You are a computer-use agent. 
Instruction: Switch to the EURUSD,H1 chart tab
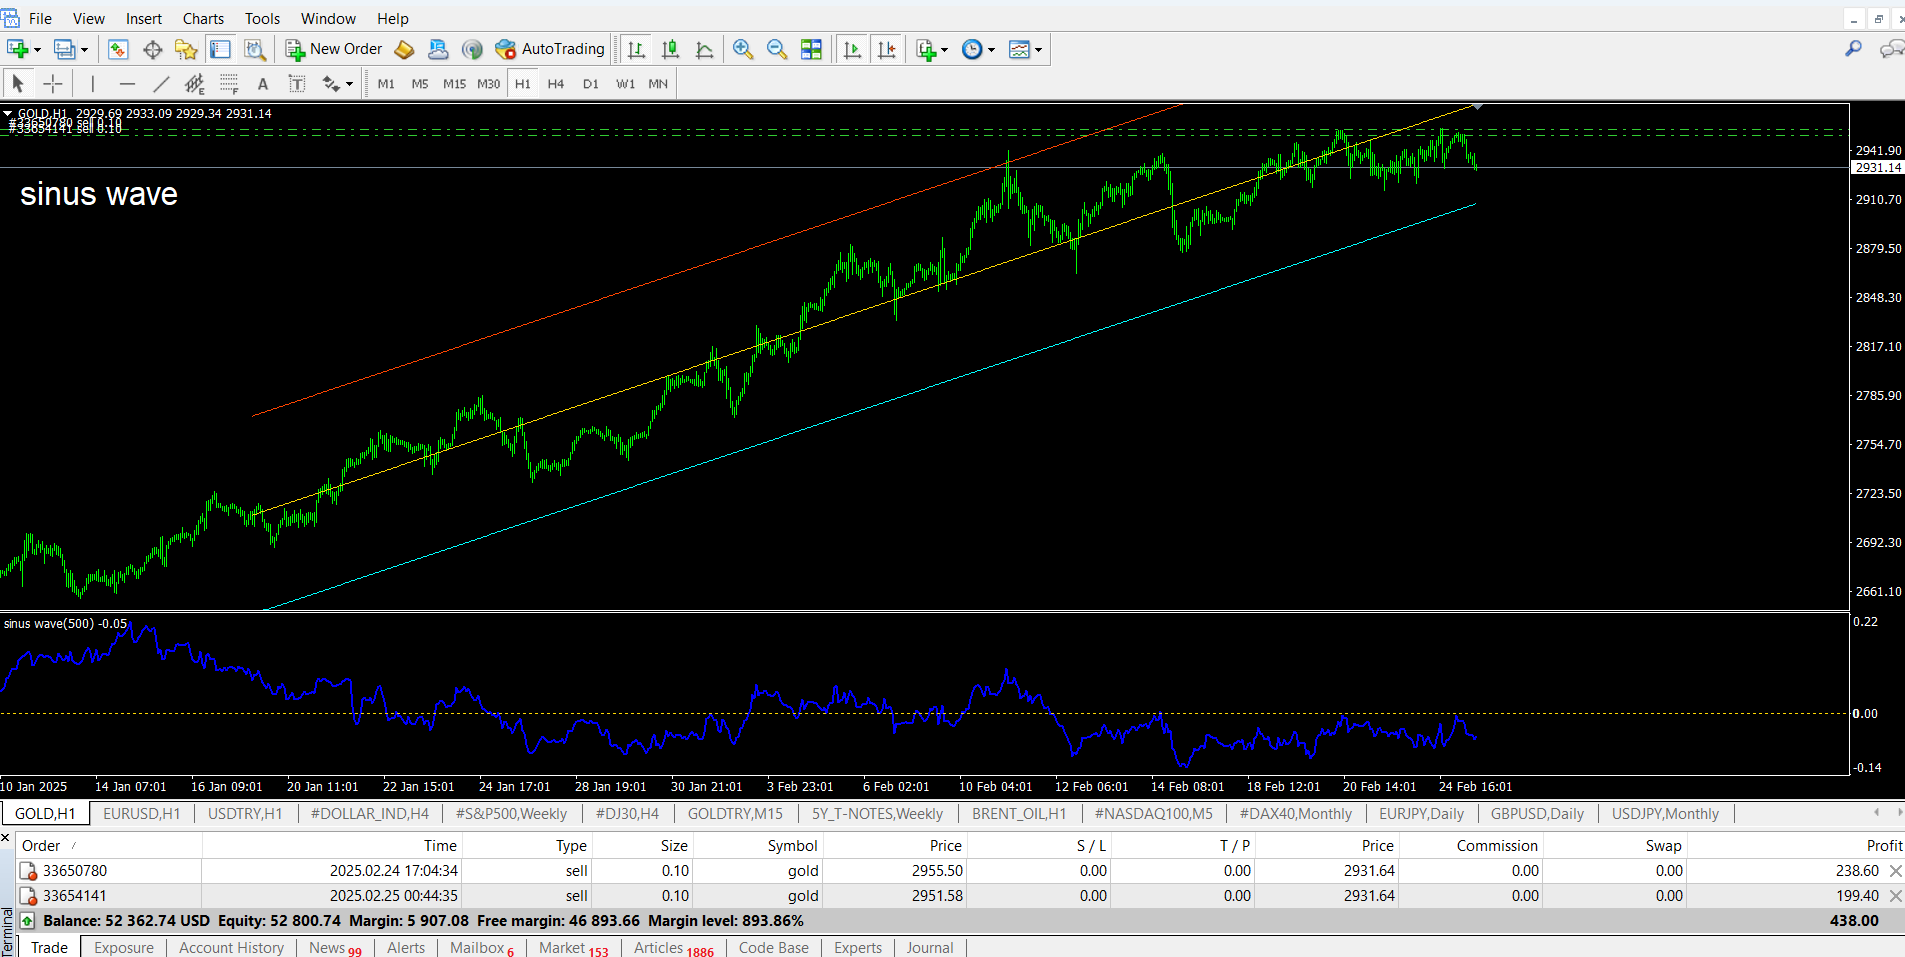pyautogui.click(x=142, y=814)
